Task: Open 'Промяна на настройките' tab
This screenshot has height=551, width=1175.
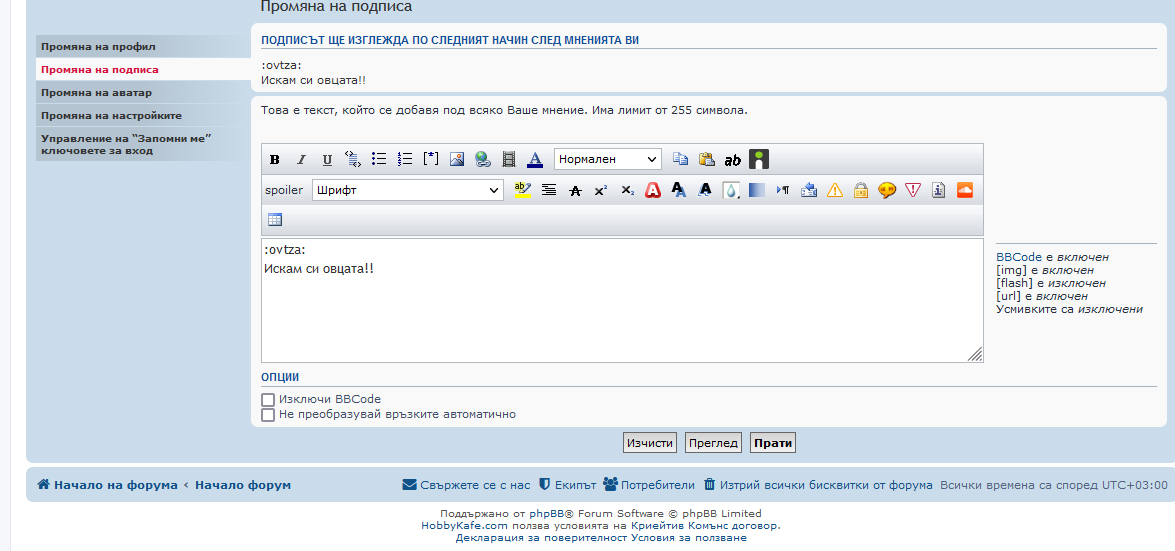Action: point(143,116)
